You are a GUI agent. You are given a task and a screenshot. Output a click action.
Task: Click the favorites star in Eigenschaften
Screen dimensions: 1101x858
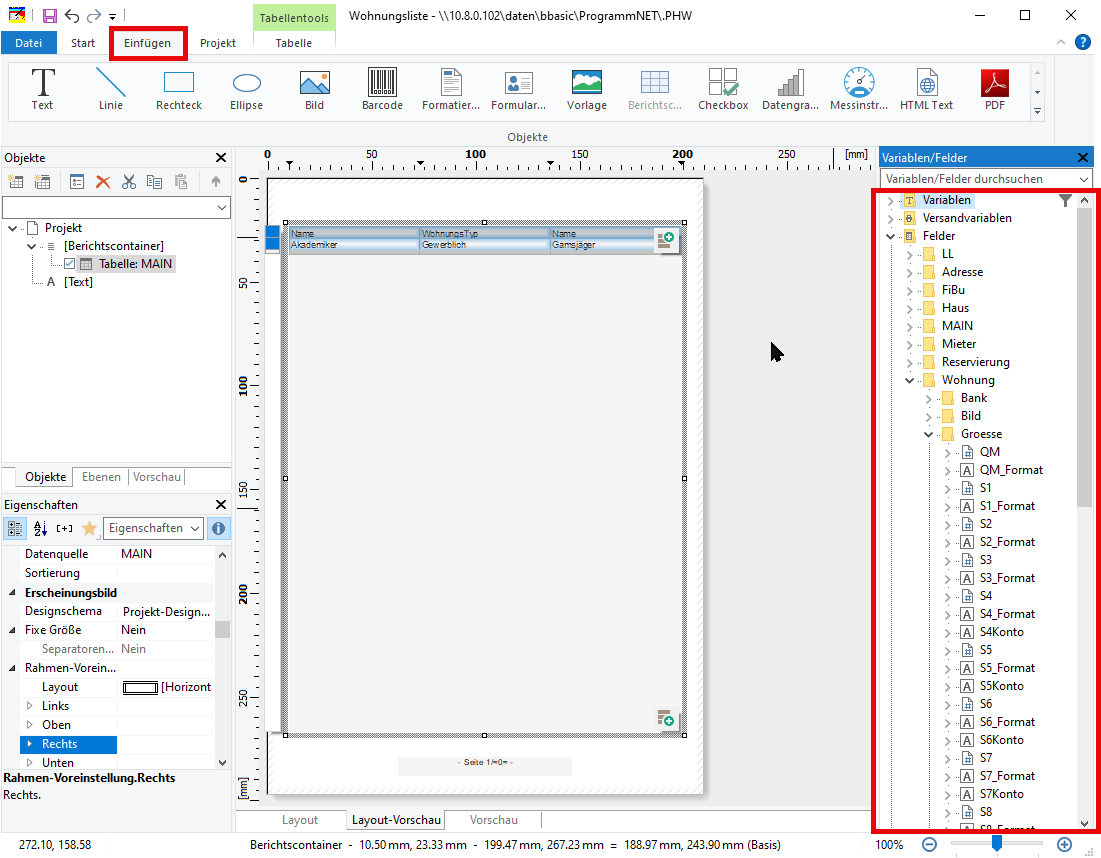[89, 528]
